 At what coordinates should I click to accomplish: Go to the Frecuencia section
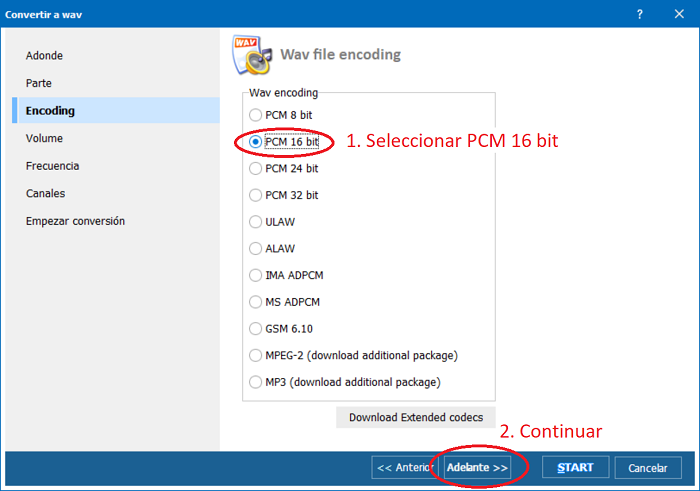[52, 166]
